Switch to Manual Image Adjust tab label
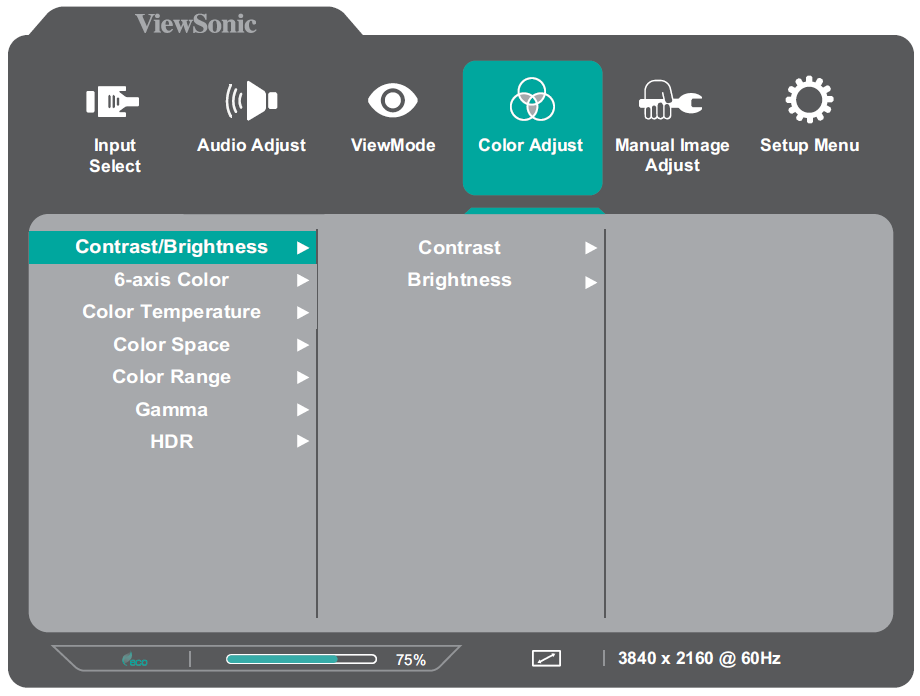Viewport: 920px width, 696px height. tap(672, 156)
